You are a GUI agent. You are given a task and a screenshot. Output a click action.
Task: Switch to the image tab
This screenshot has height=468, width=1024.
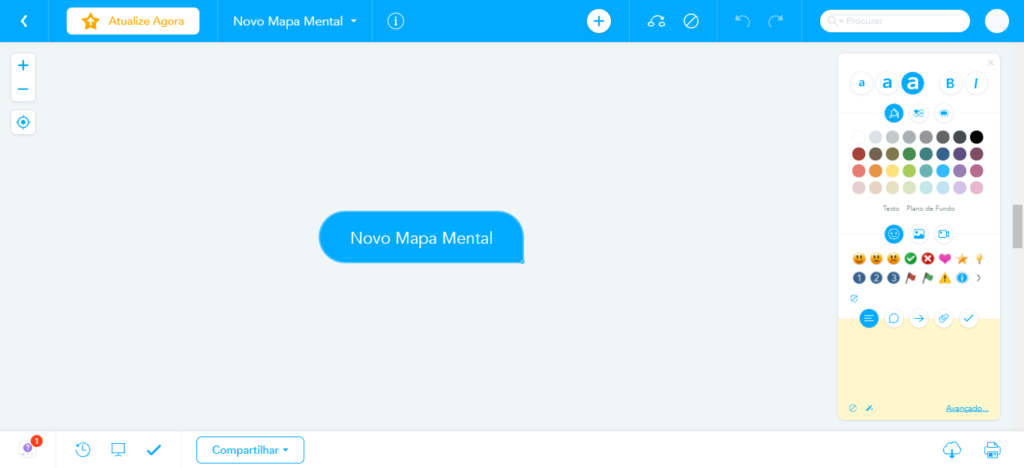pos(919,234)
